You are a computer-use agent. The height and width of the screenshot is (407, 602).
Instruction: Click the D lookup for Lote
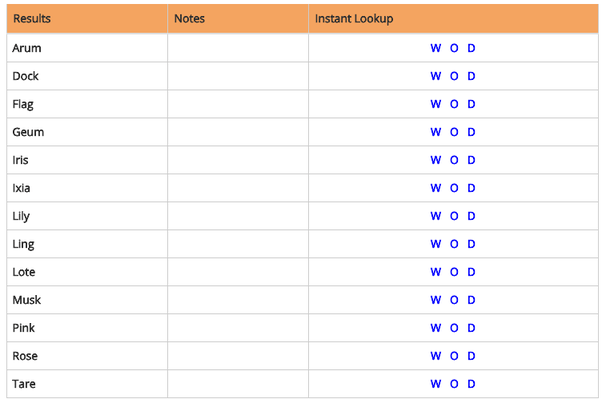tap(471, 272)
